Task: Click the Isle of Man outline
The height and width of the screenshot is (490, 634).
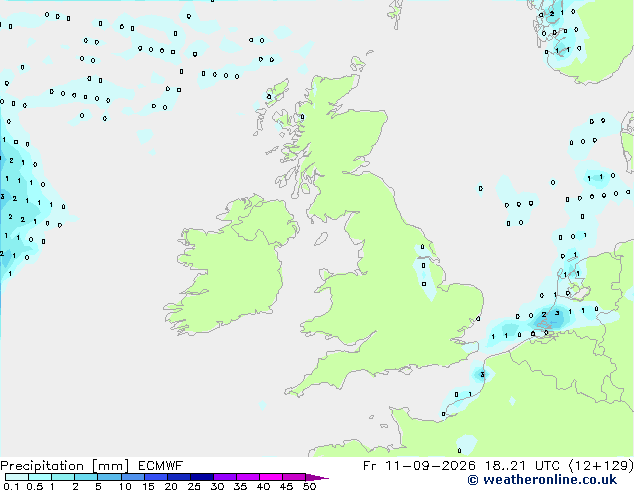Action: pyautogui.click(x=321, y=239)
